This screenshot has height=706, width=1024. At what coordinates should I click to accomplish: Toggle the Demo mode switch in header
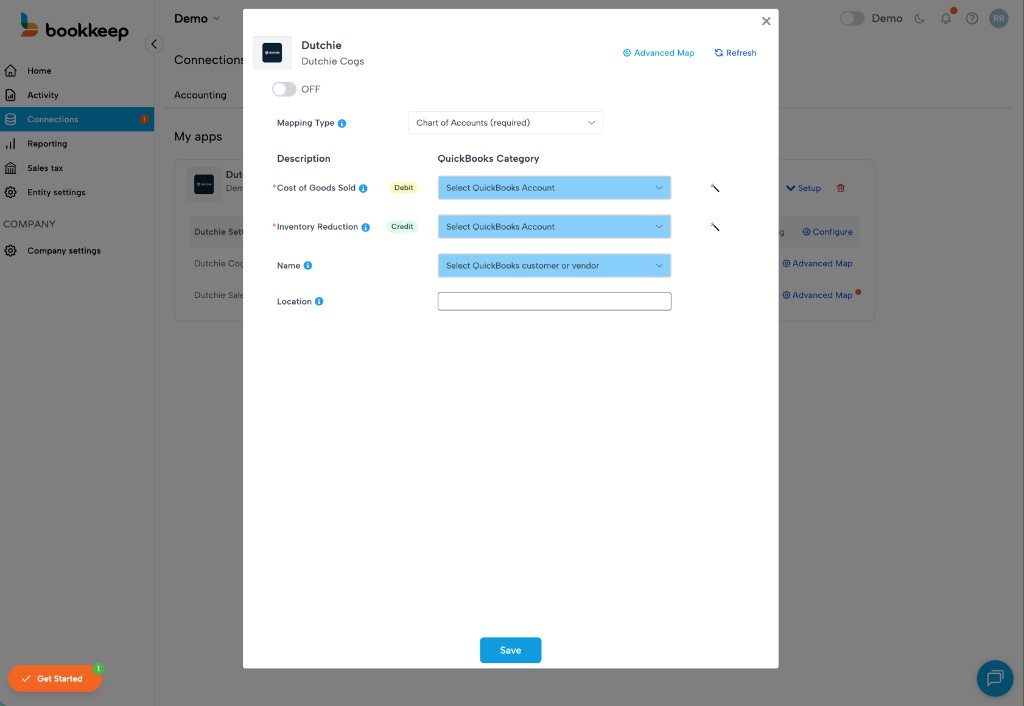[x=852, y=18]
